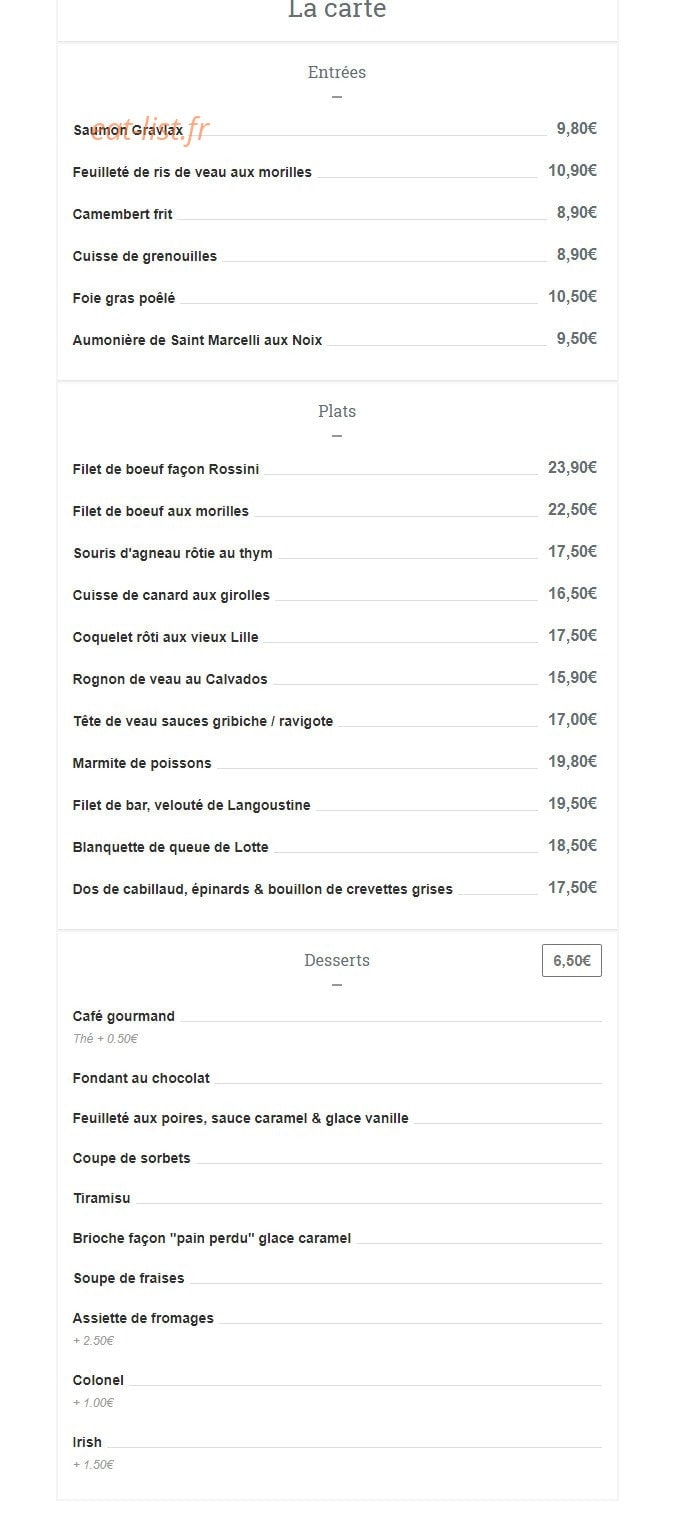Click the 6,50€ desserts price badge

click(x=572, y=960)
